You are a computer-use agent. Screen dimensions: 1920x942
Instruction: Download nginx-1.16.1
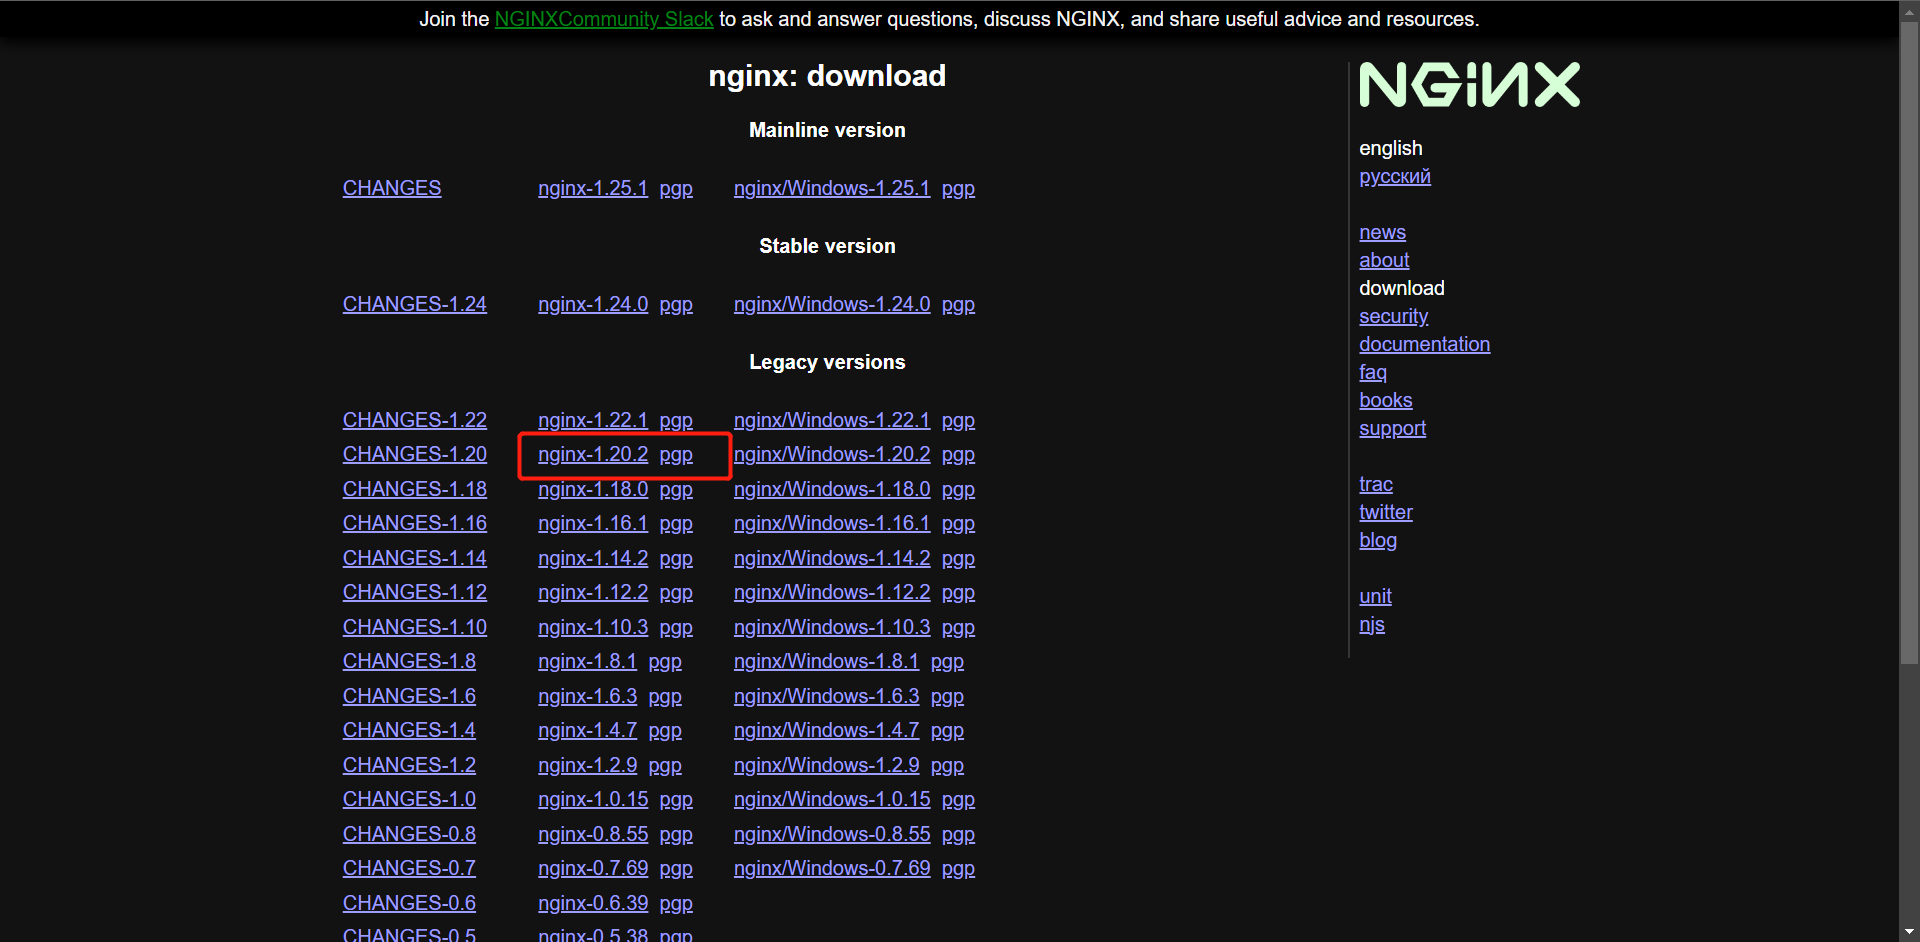tap(593, 523)
